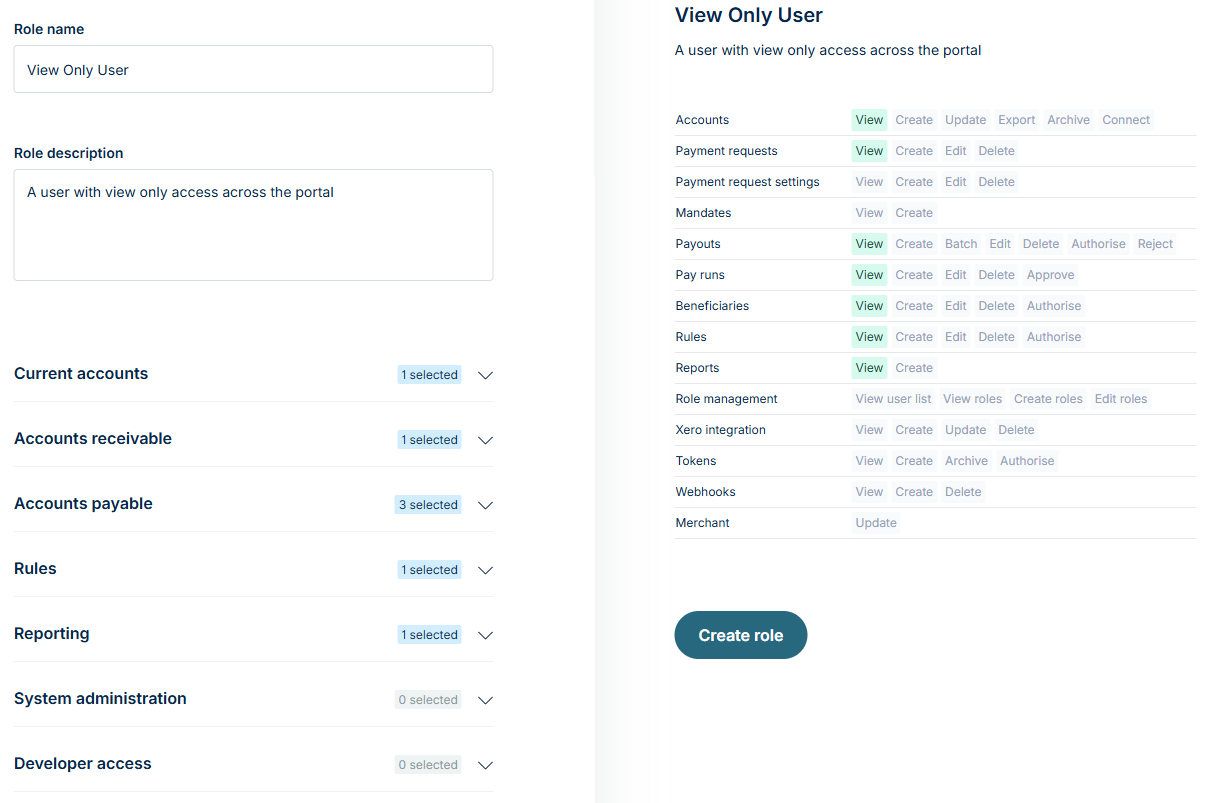Image resolution: width=1220 pixels, height=803 pixels.
Task: Click into the Role name field
Action: pyautogui.click(x=253, y=69)
